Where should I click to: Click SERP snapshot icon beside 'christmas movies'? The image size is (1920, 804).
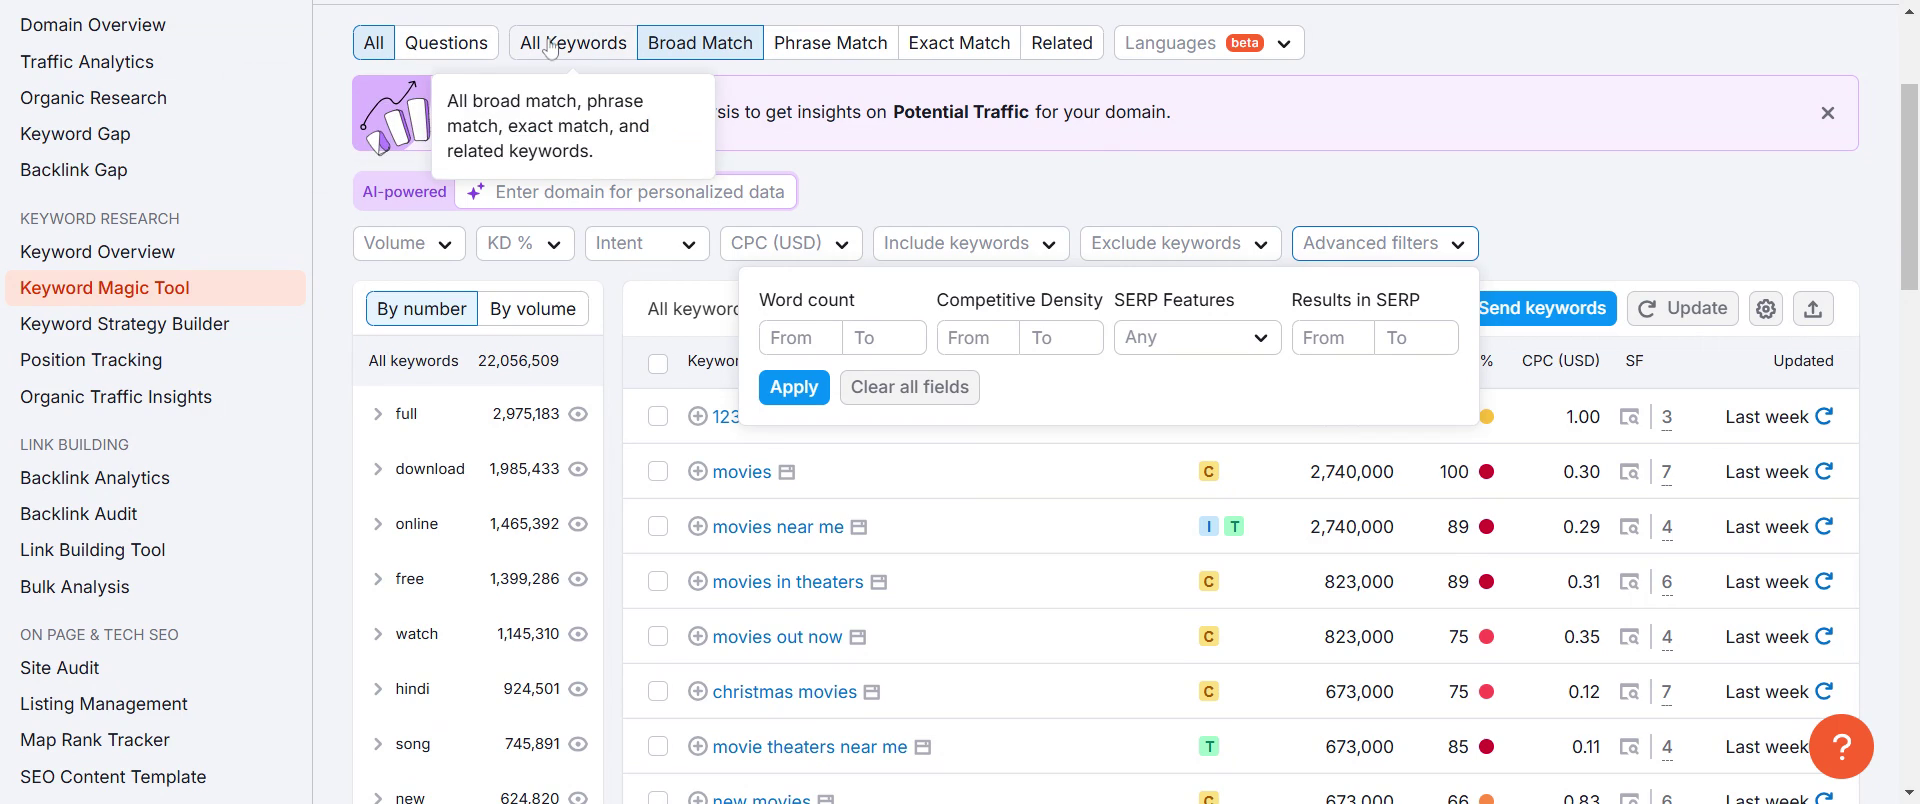tap(871, 692)
